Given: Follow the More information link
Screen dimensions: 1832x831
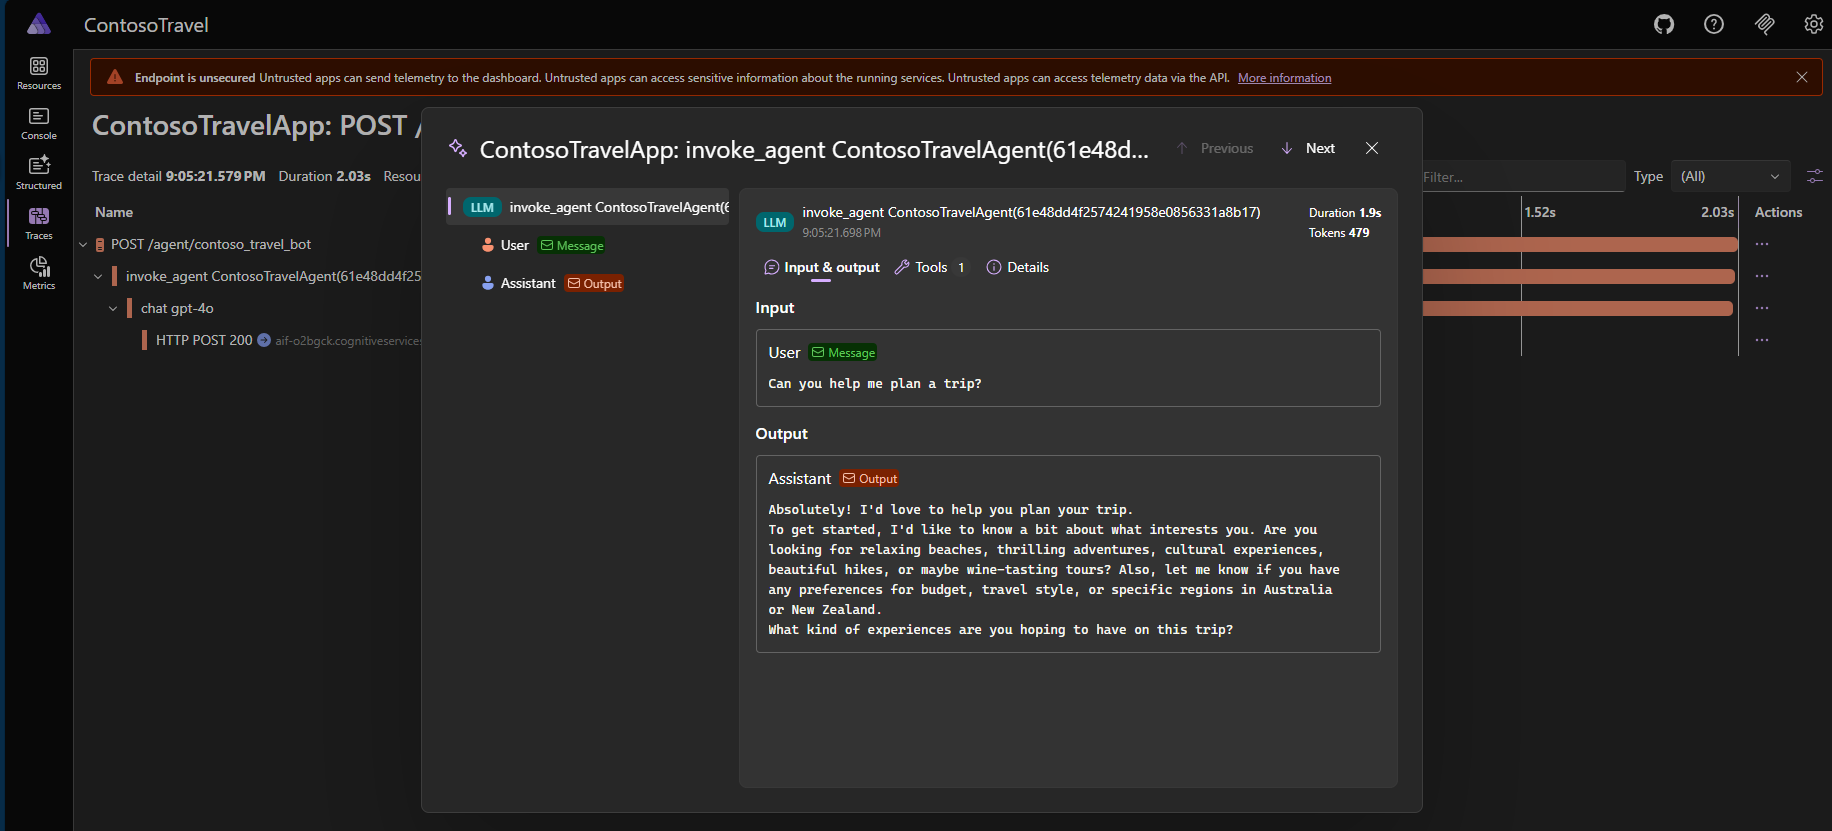Looking at the screenshot, I should [x=1284, y=78].
